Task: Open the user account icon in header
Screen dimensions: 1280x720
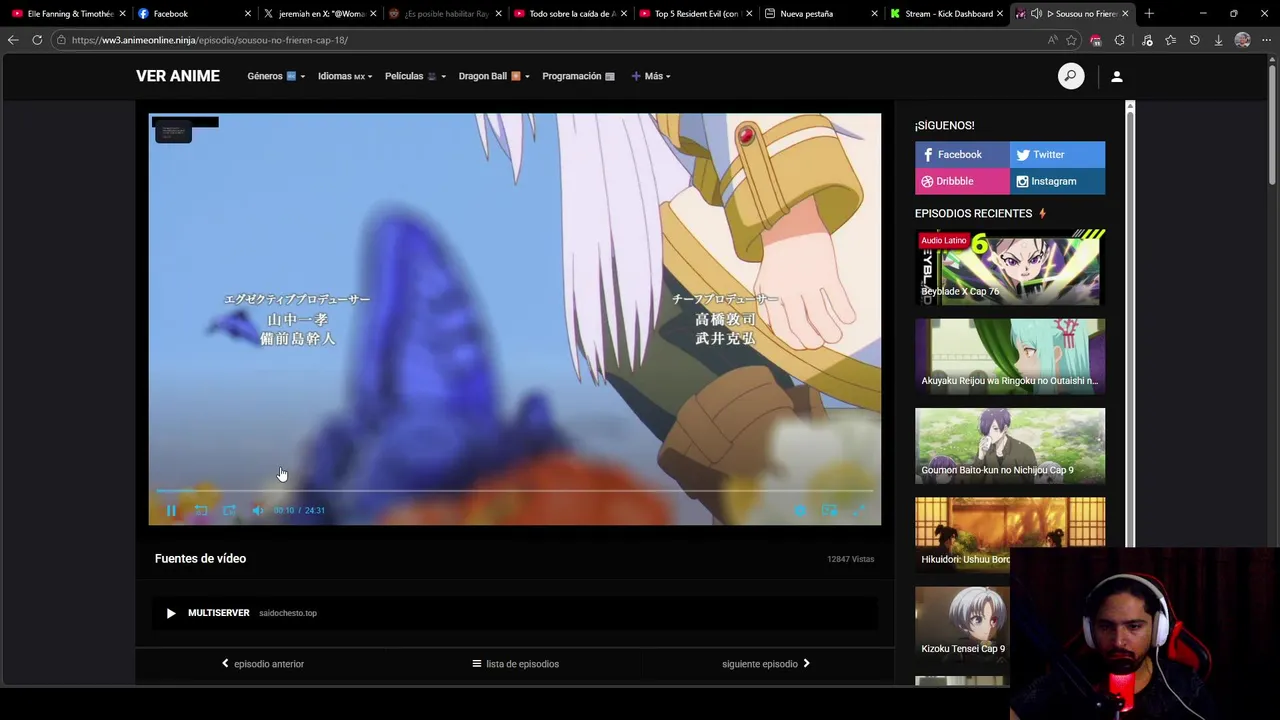Action: coord(1117,76)
